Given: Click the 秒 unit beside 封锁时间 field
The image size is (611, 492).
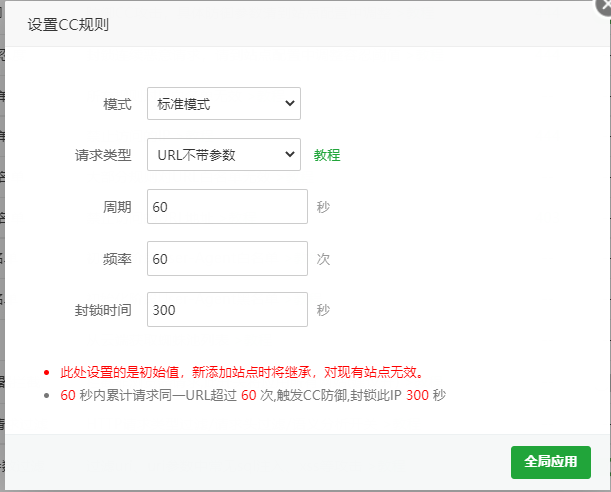Looking at the screenshot, I should pos(323,310).
